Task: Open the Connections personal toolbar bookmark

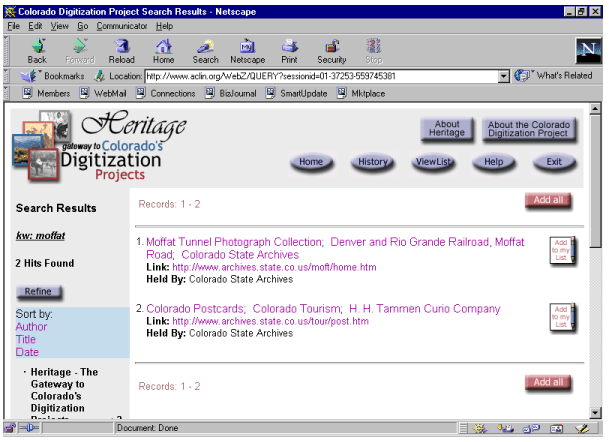Action: [x=166, y=93]
